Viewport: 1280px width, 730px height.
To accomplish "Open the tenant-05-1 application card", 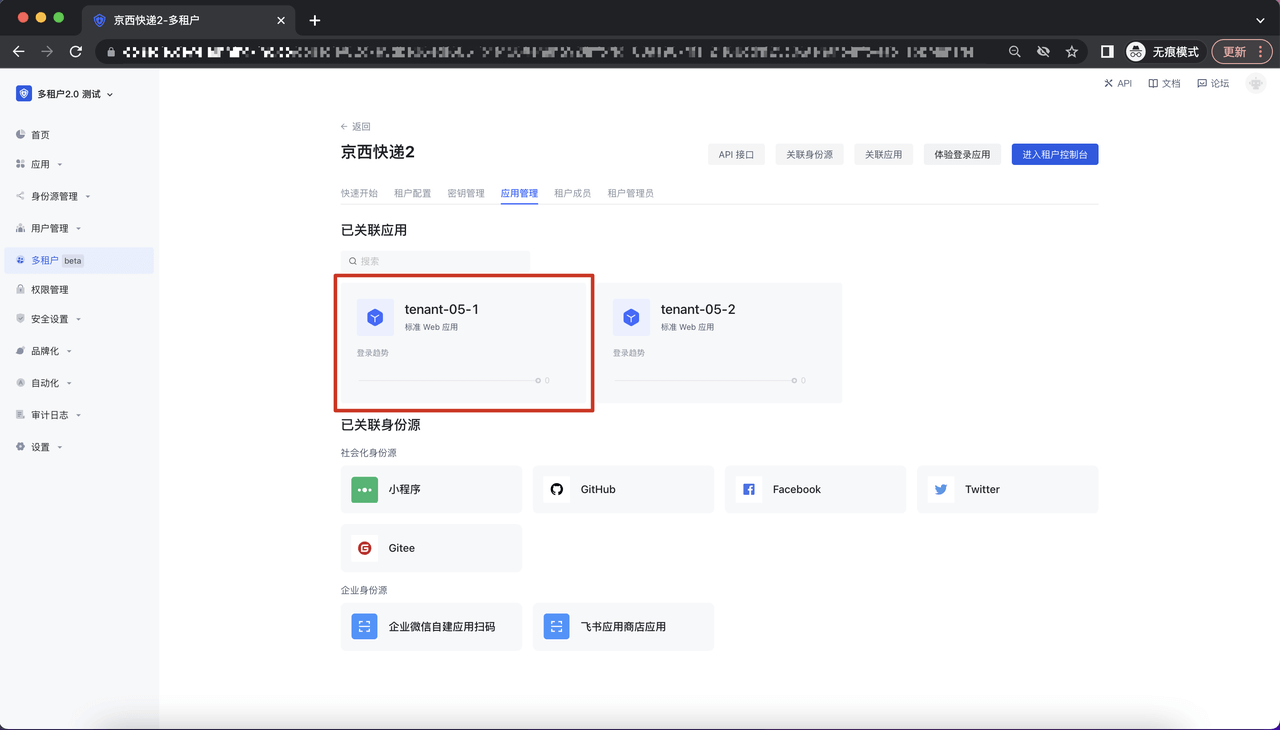I will point(464,343).
